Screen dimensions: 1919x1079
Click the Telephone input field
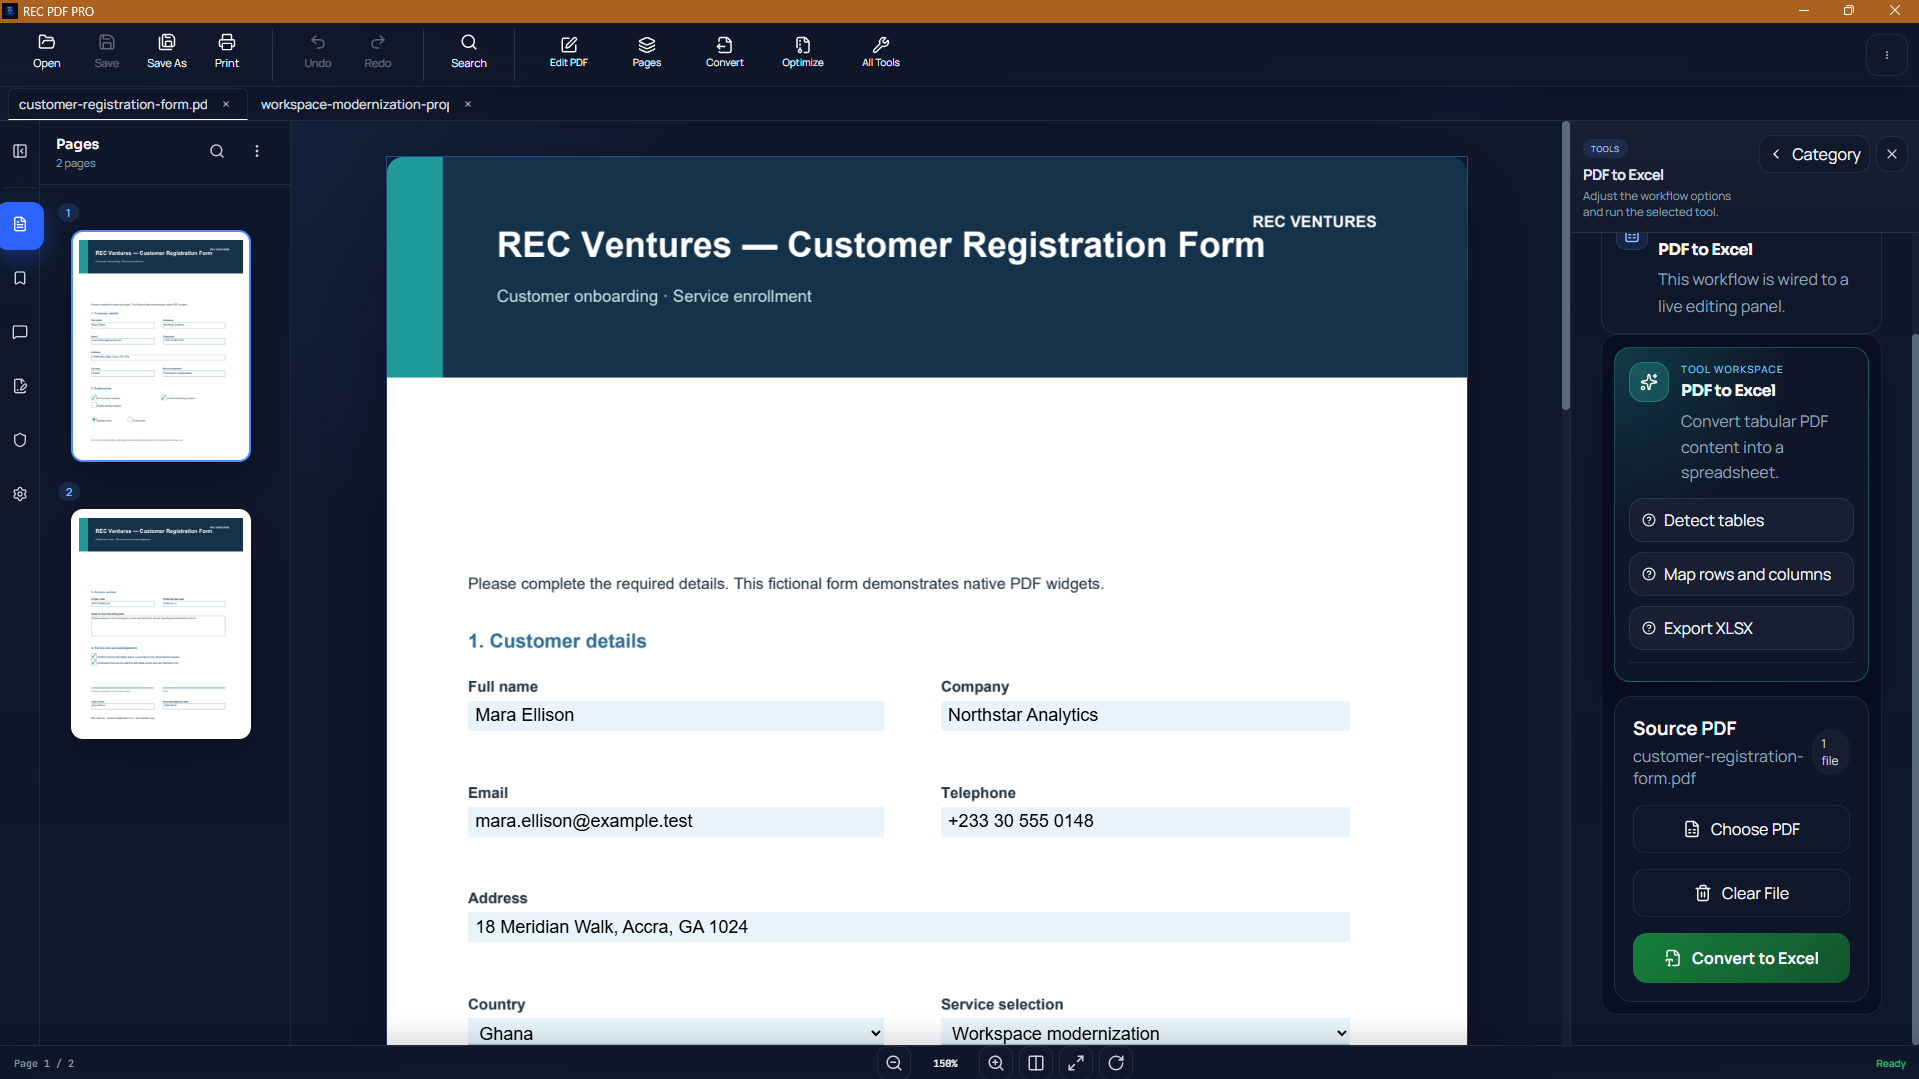pos(1145,821)
